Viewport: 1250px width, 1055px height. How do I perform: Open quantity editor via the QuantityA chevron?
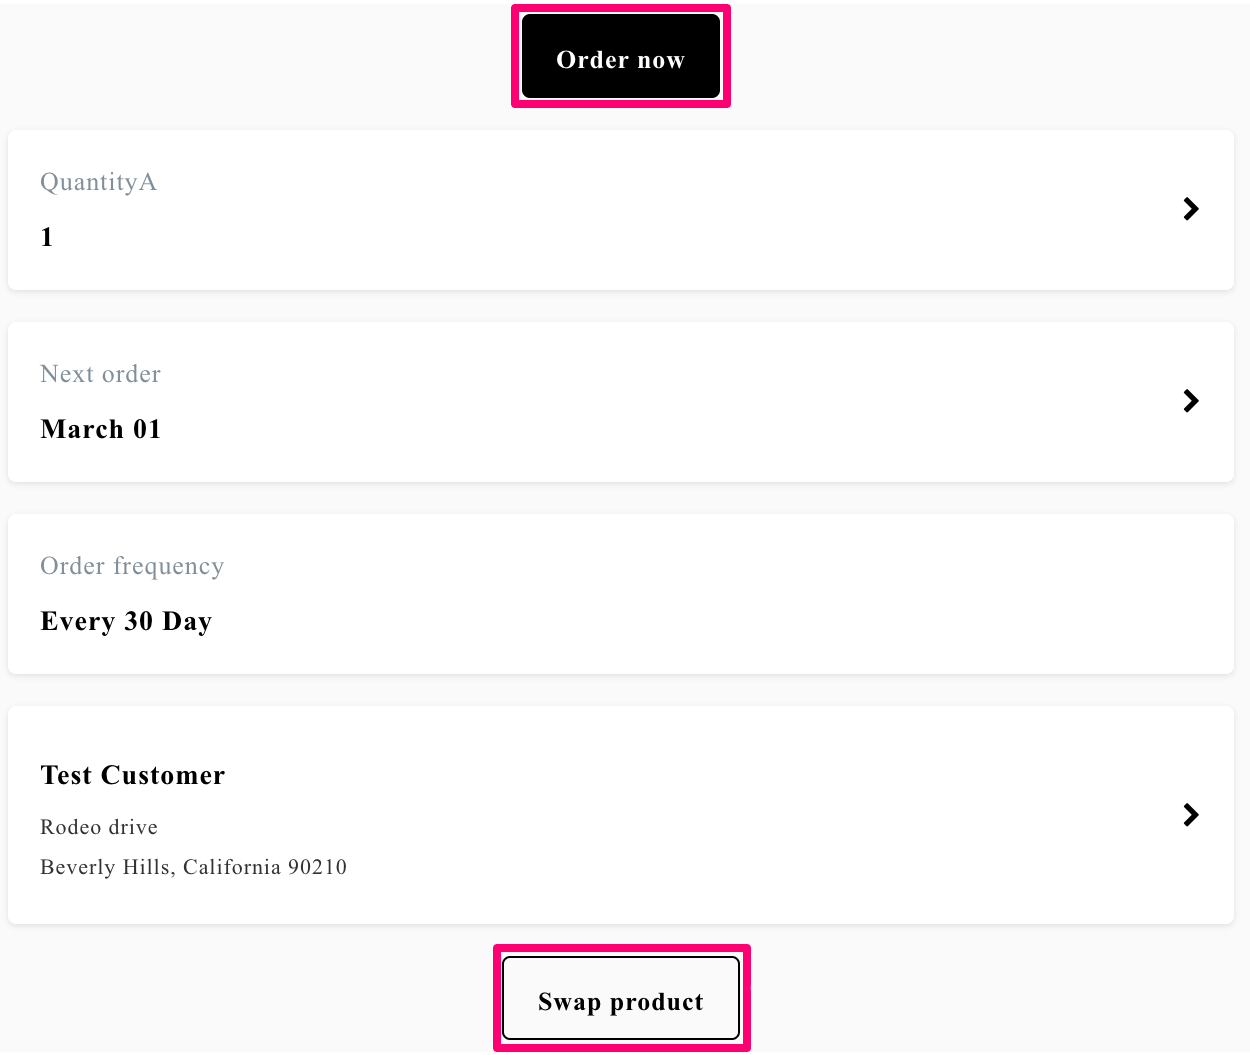point(1191,209)
